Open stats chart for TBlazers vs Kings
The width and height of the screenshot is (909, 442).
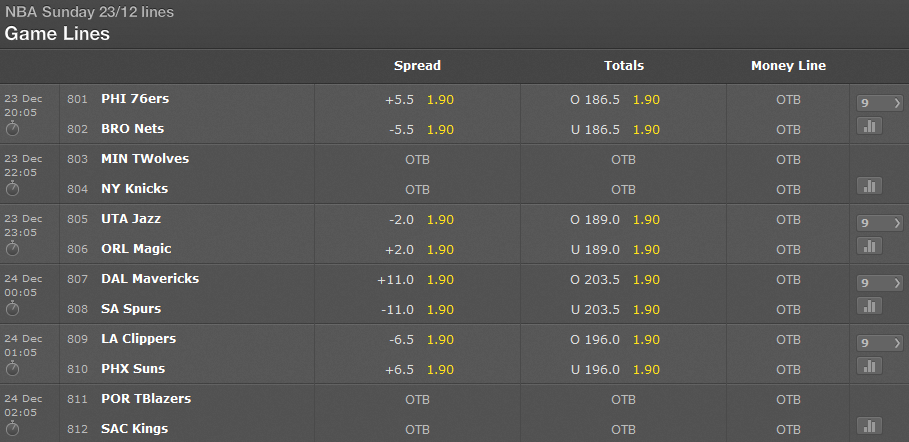[869, 426]
